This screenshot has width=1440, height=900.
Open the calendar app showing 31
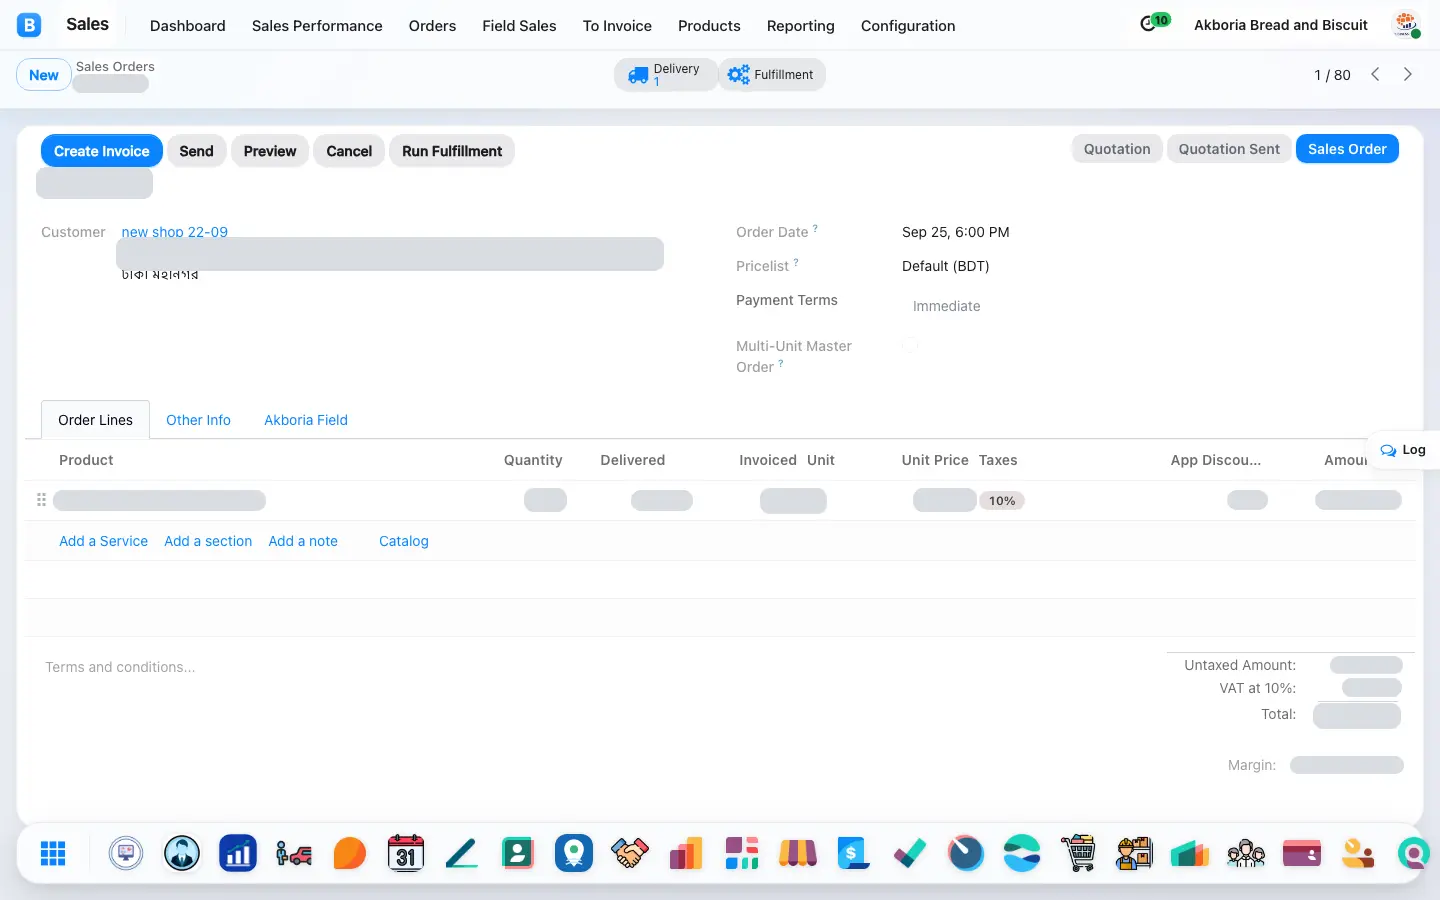coord(406,853)
